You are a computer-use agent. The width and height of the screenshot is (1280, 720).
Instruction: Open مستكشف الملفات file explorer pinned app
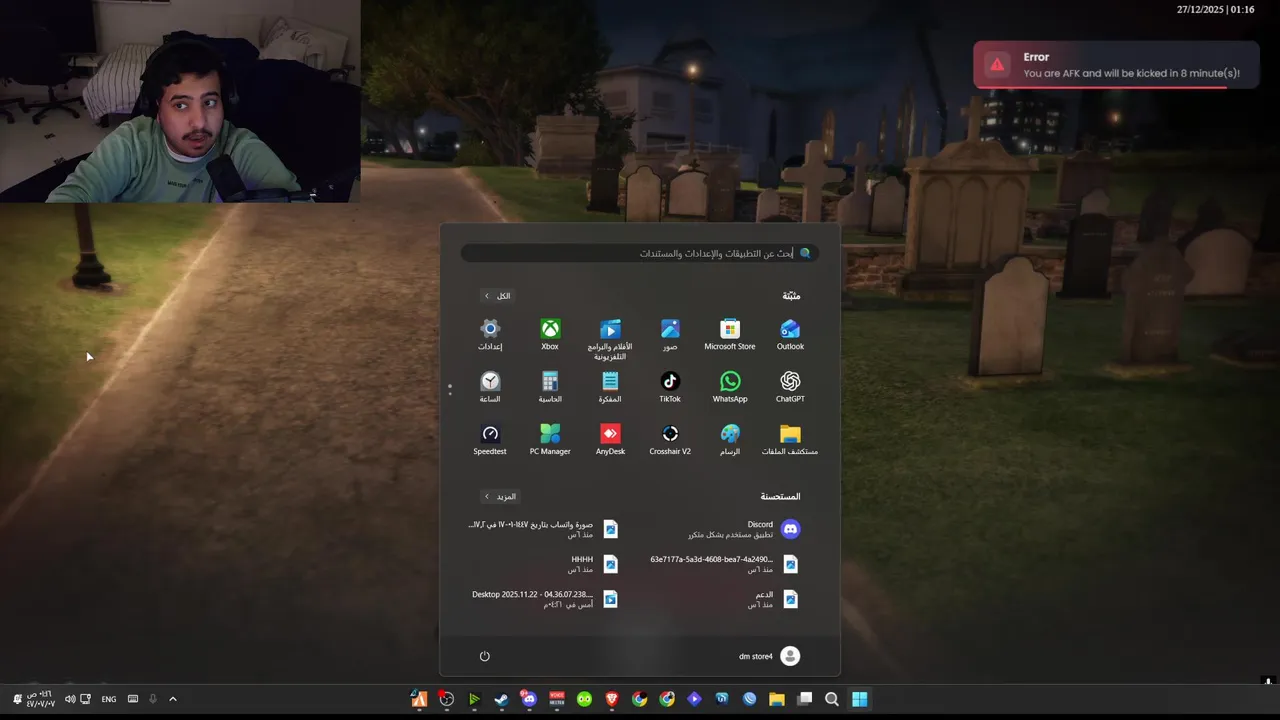pos(790,440)
